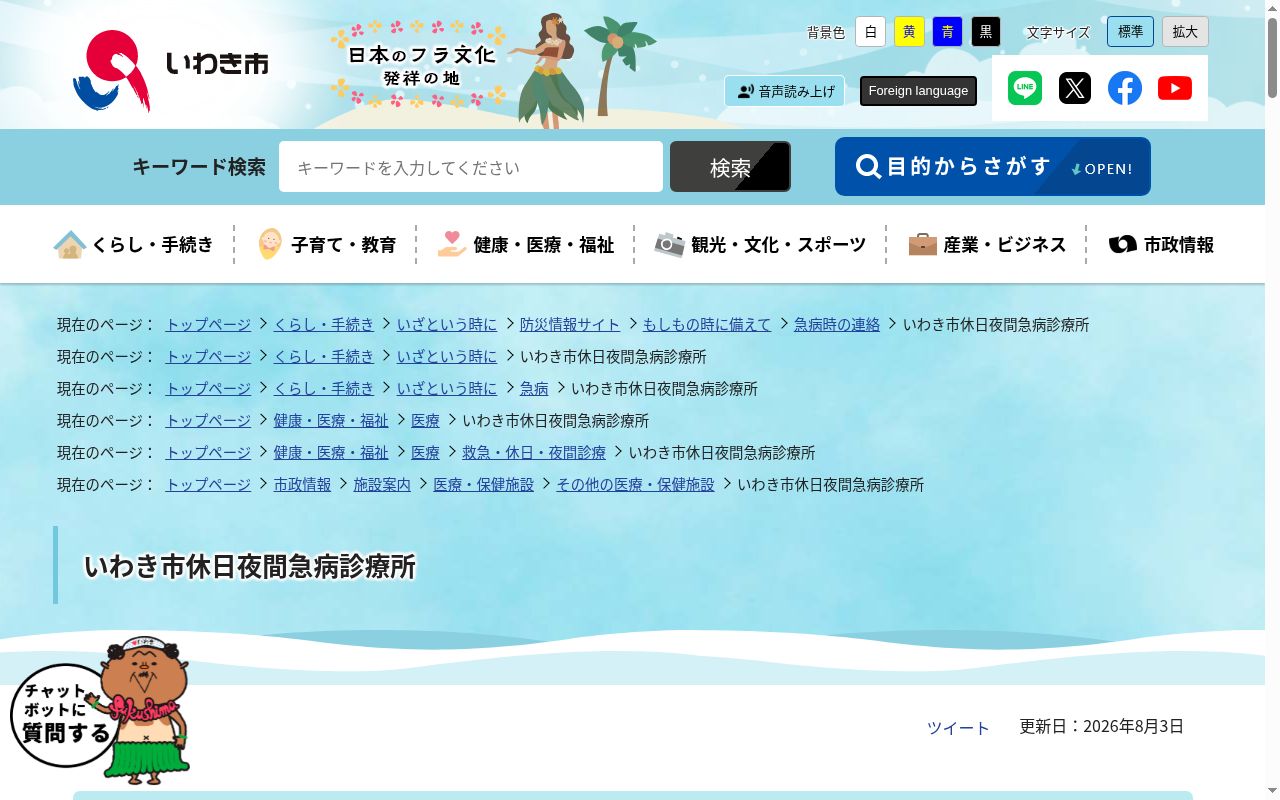Set background color to black (黒)

point(986,32)
